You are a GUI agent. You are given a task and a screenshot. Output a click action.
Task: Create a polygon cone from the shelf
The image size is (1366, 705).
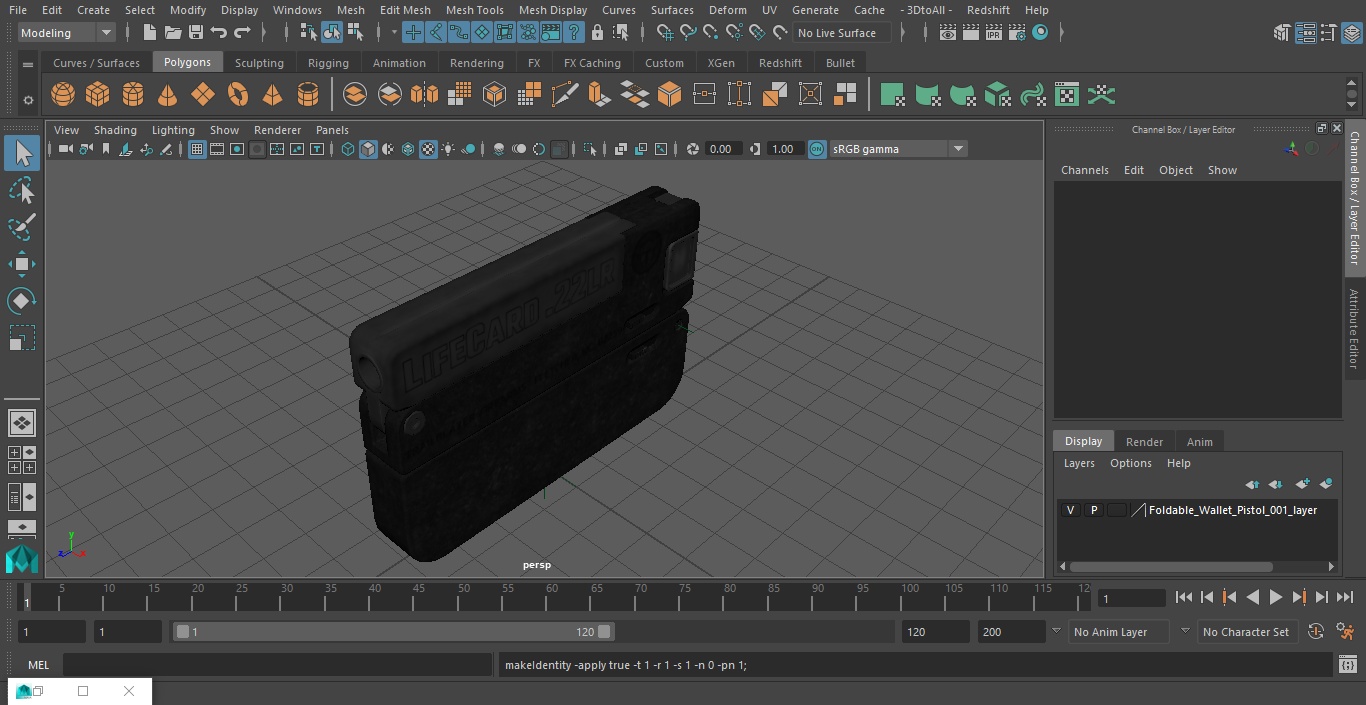tap(168, 95)
